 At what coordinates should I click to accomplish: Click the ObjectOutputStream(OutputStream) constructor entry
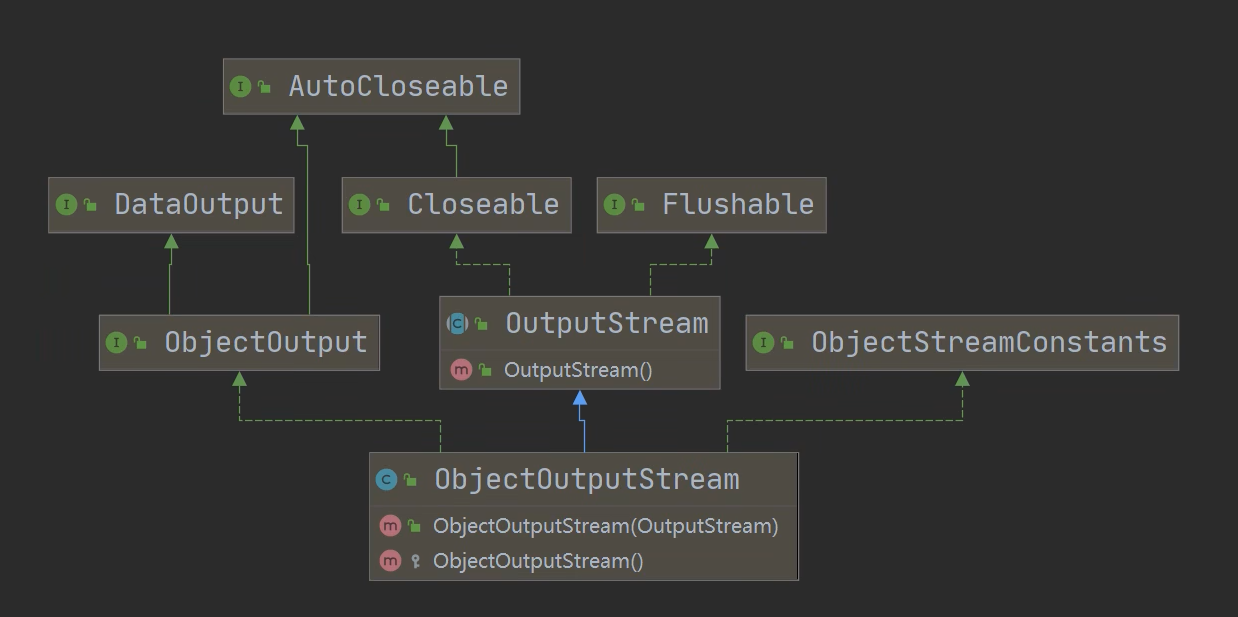point(605,526)
